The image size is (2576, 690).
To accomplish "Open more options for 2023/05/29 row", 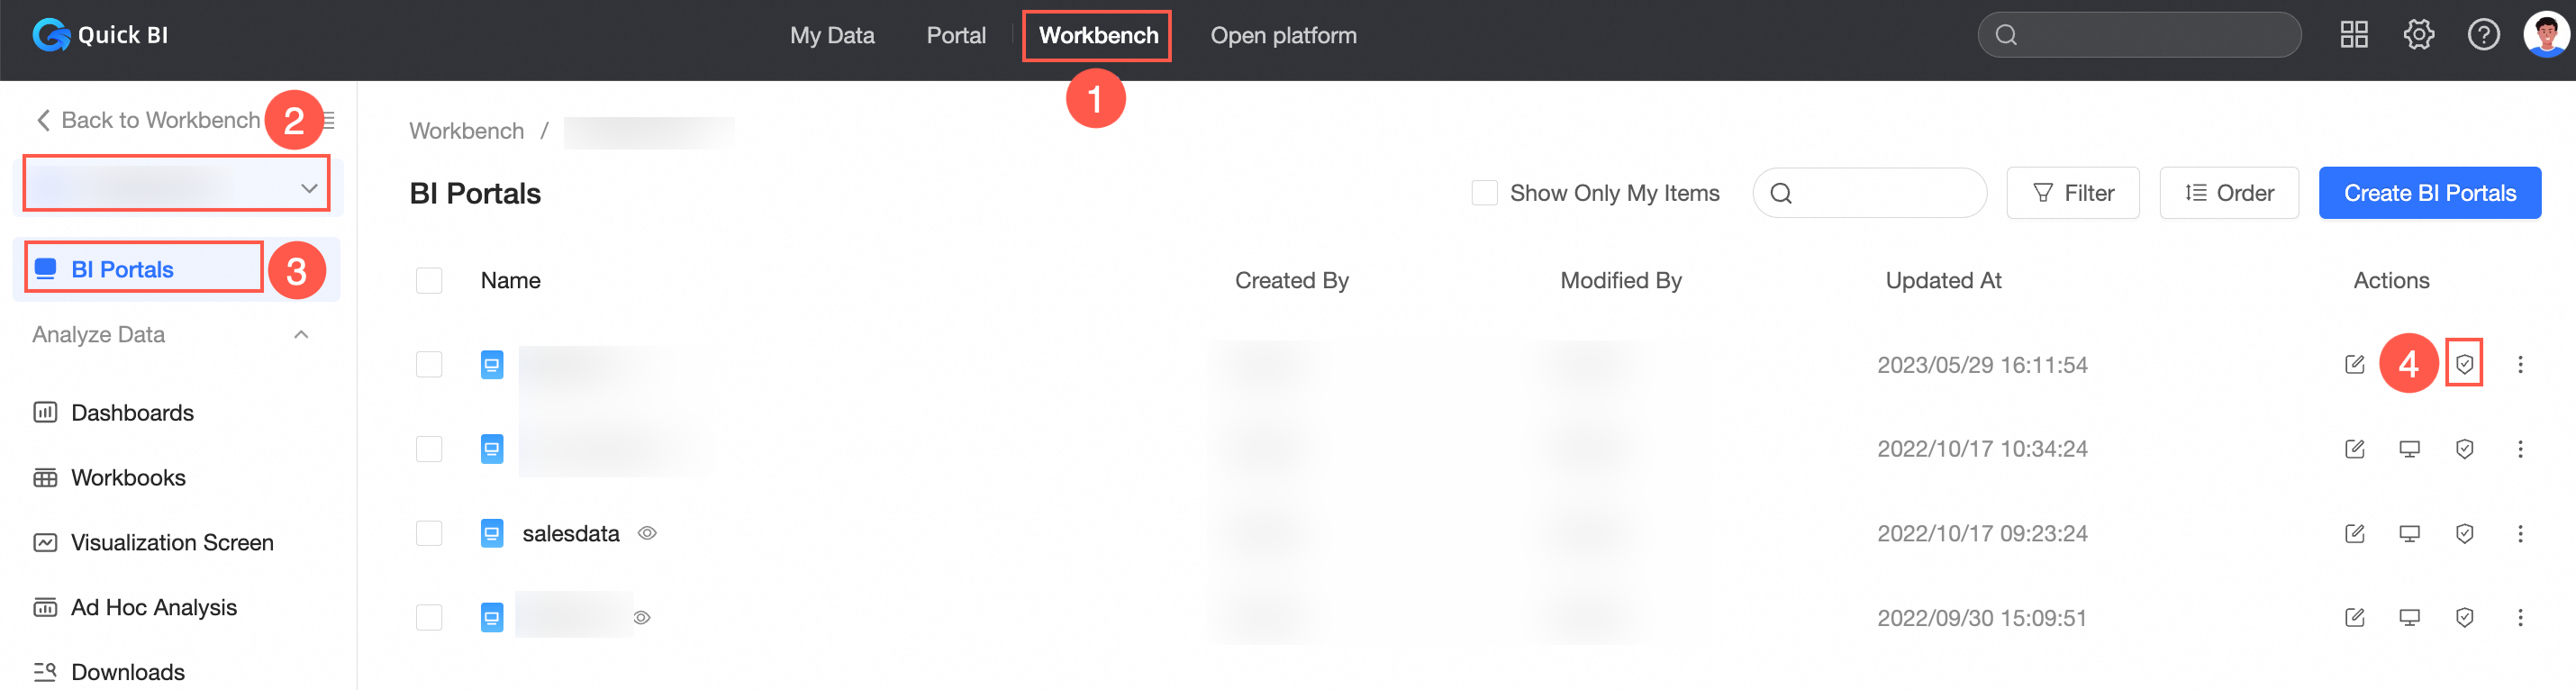I will (2520, 364).
